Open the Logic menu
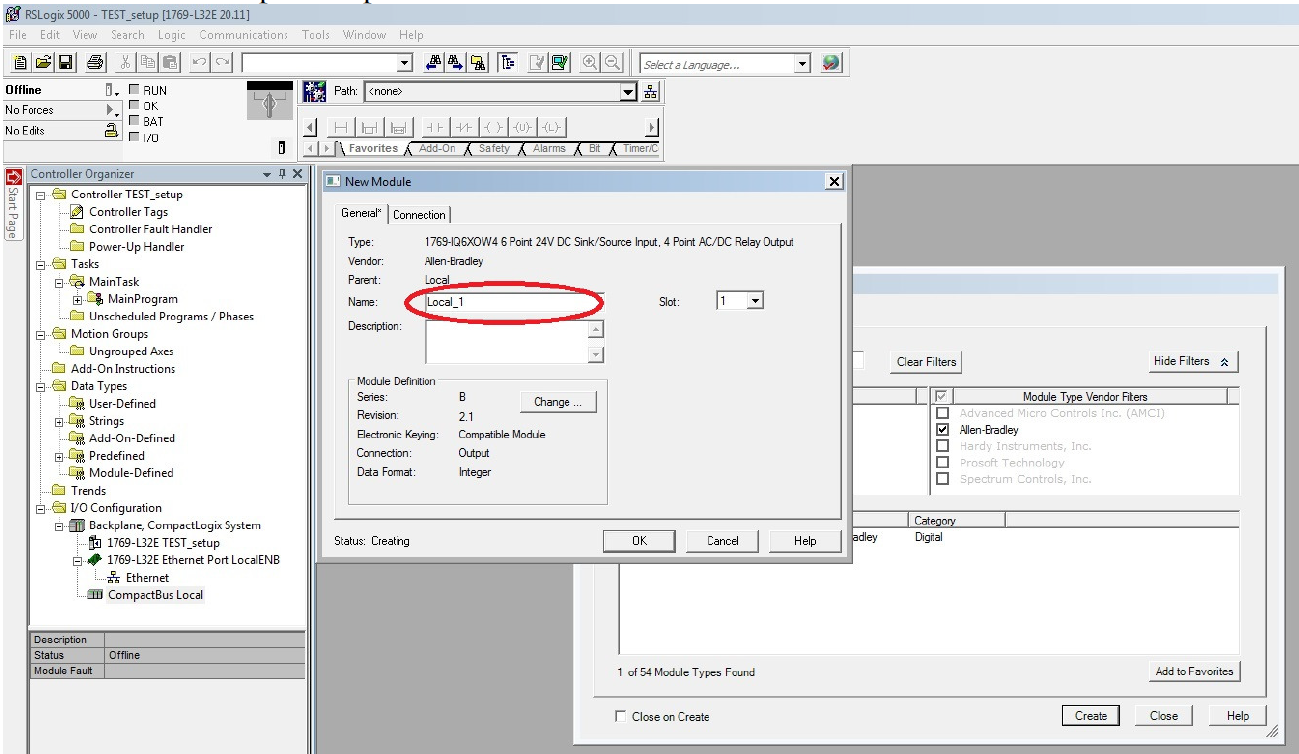Viewport: 1299px width, 754px height. pyautogui.click(x=172, y=35)
